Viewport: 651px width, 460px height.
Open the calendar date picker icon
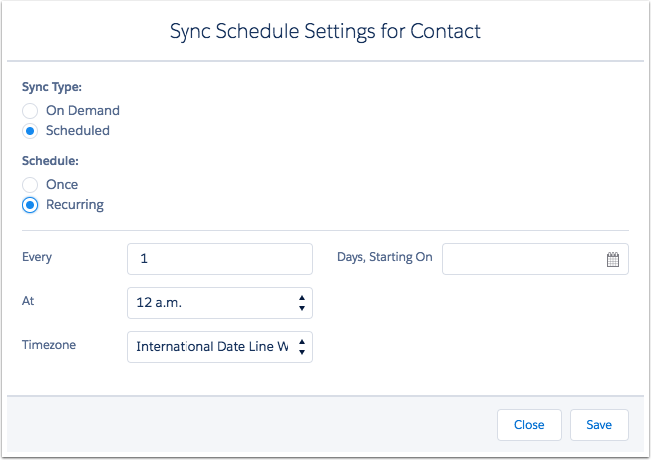pos(613,260)
